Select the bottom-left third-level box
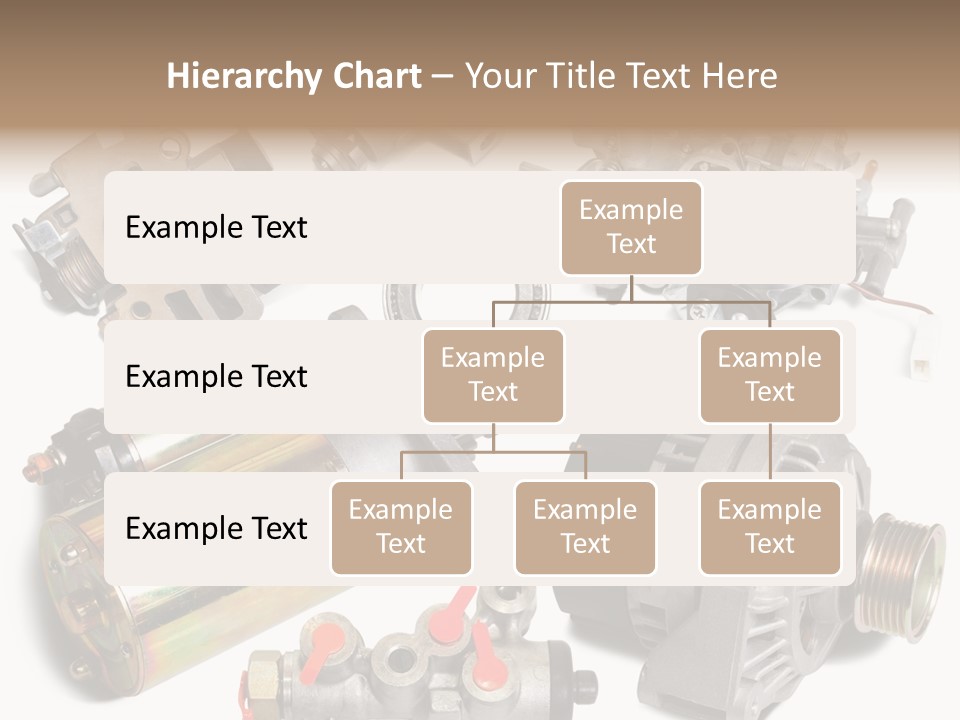Image resolution: width=960 pixels, height=720 pixels. pos(400,527)
